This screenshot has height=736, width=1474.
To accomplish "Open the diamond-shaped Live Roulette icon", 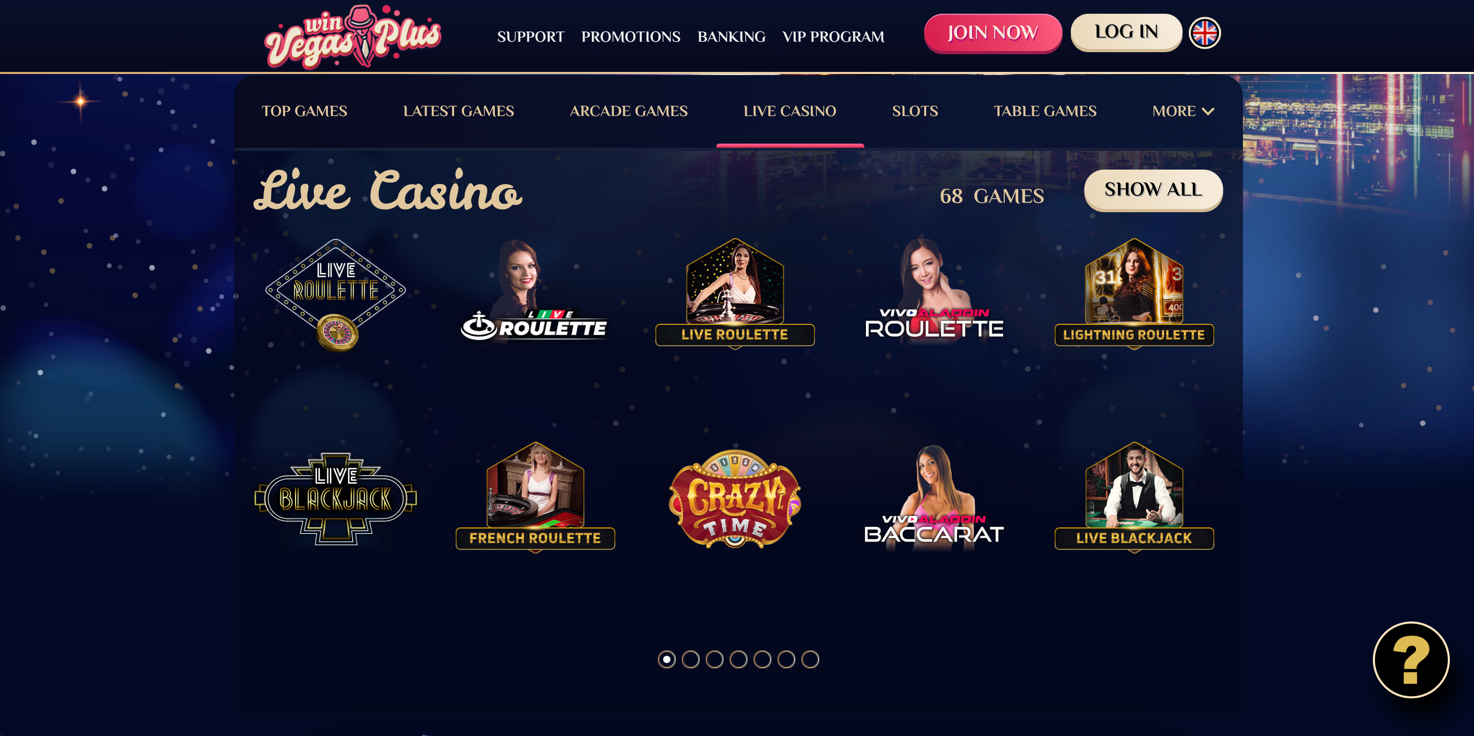I will pos(335,294).
